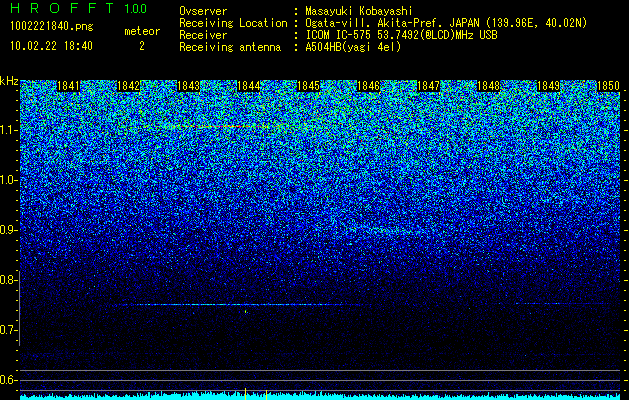The image size is (629, 400).
Task: Select the Ogata-vill. Akita-Pref. JAPAN location text
Action: click(x=446, y=23)
